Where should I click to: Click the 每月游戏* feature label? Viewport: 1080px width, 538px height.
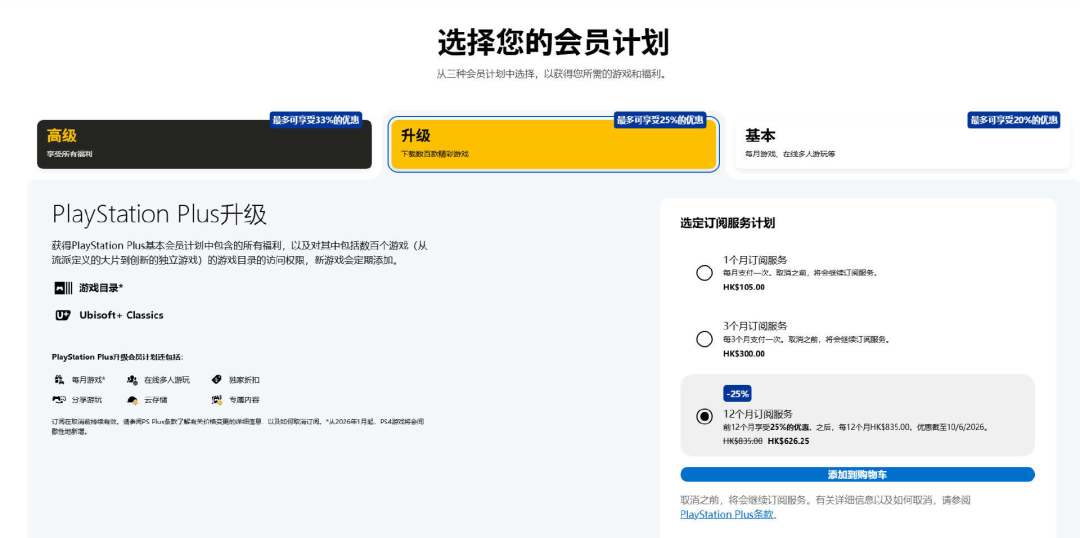click(x=89, y=380)
